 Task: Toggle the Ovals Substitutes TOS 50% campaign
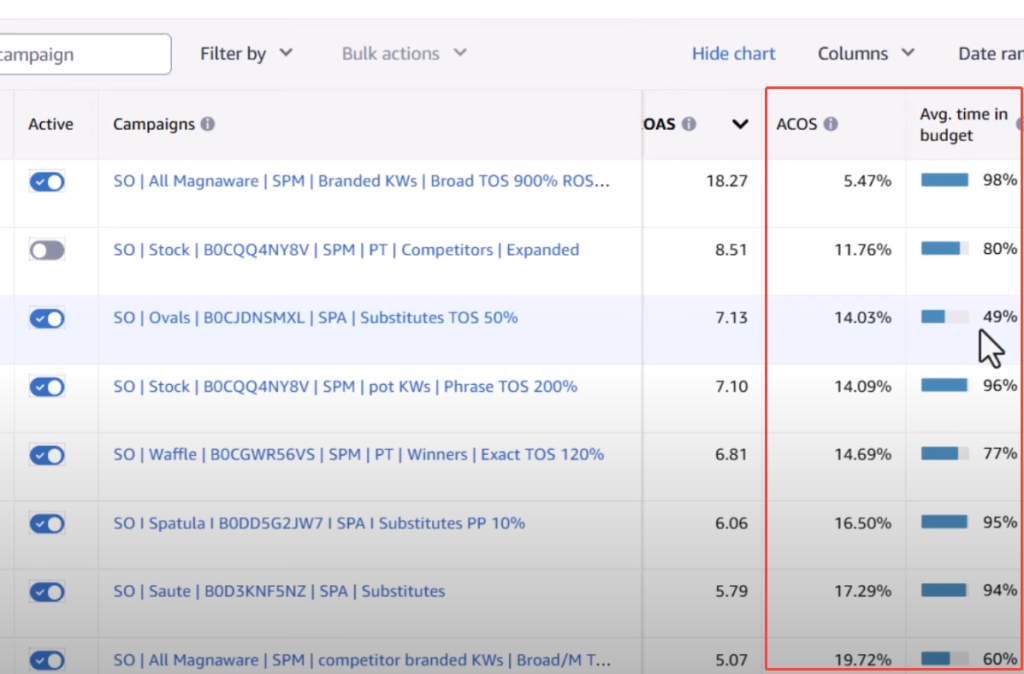coord(47,318)
